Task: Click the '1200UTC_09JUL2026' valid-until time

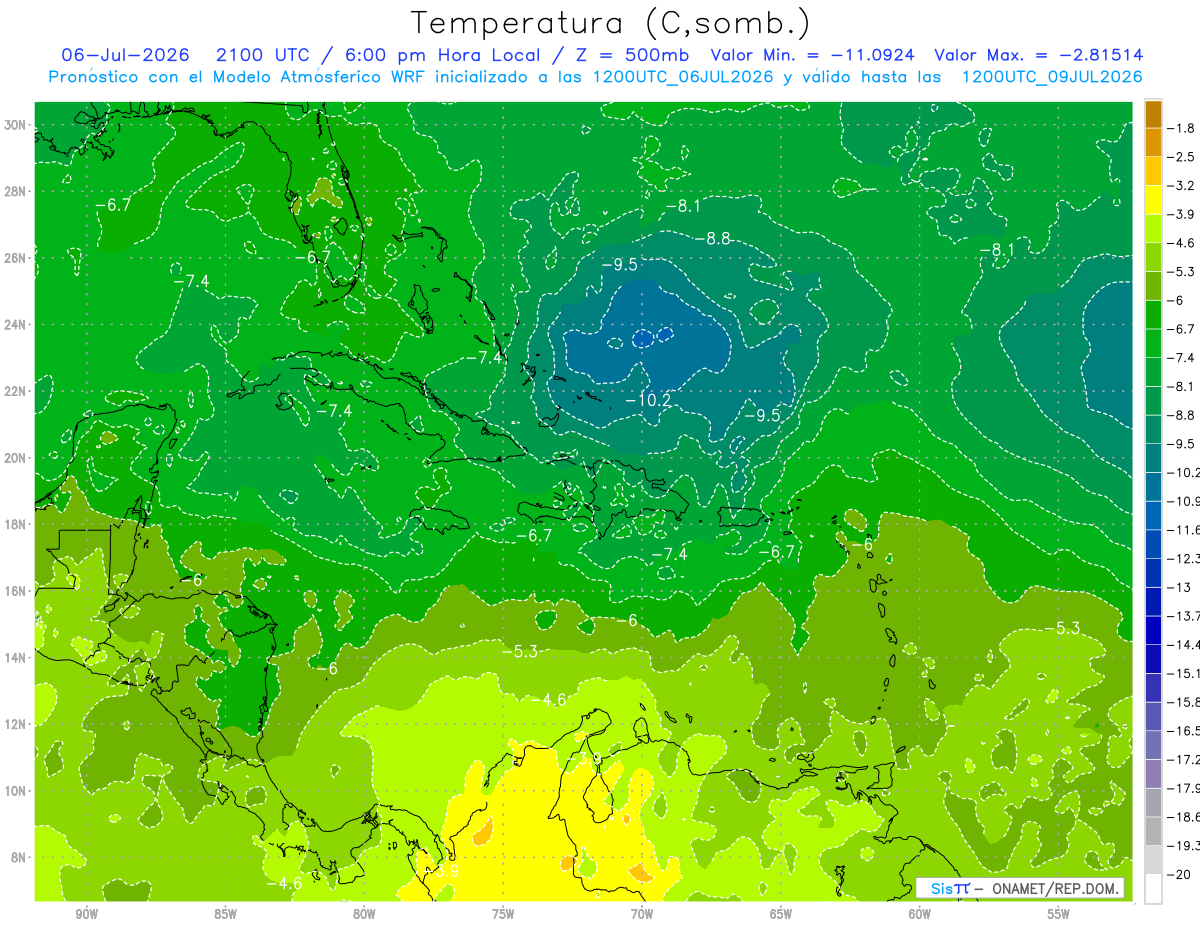Action: (1051, 77)
